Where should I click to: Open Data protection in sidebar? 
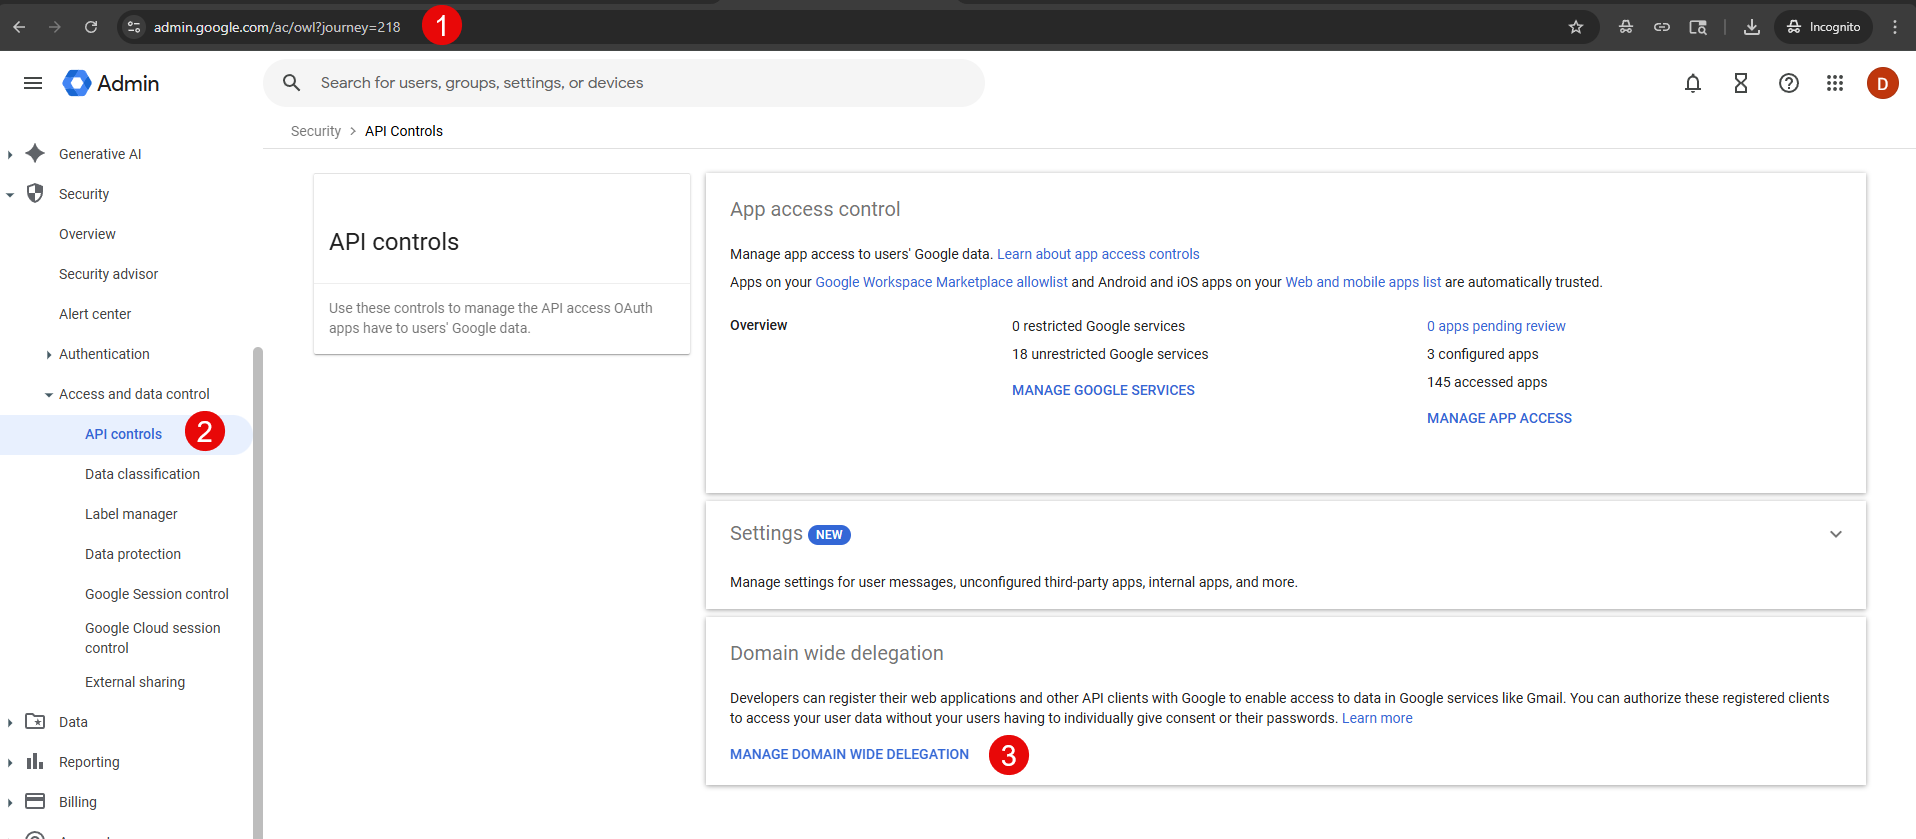[x=133, y=554]
